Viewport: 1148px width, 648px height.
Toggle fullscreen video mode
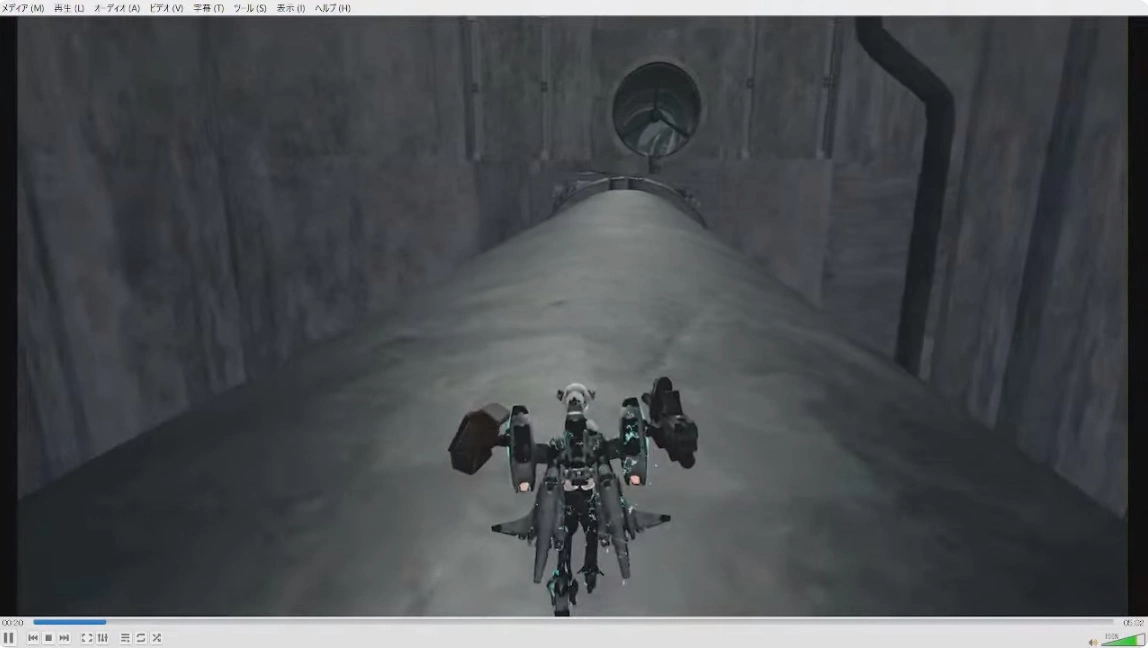[x=86, y=638]
